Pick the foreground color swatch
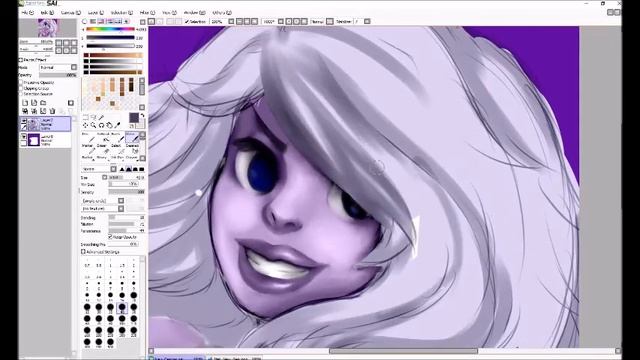640x360 pixels. point(134,118)
